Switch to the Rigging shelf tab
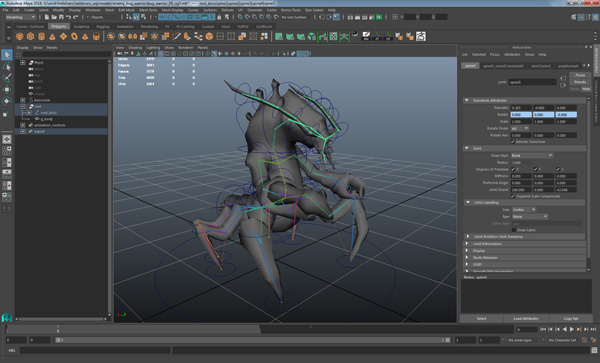600x363 pixels. (x=103, y=27)
